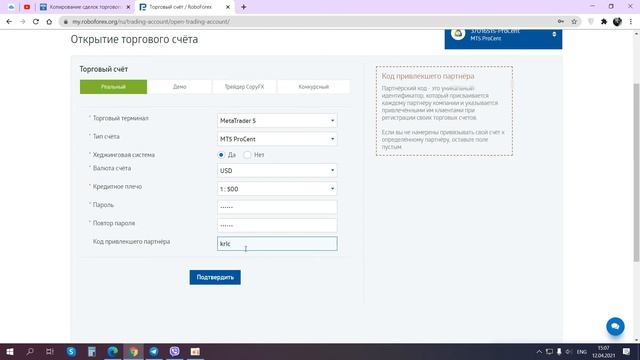Open the taskbar clock and date
Screen dimensions: 640x360
[x=603, y=352]
